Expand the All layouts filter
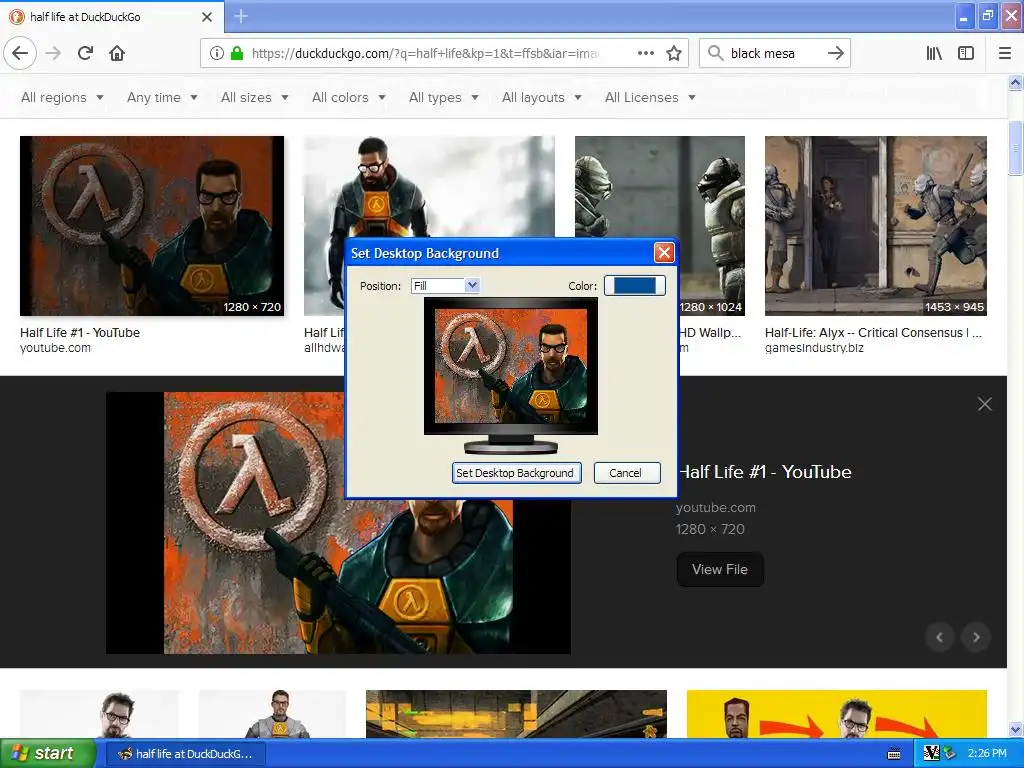The width and height of the screenshot is (1024, 768). (x=541, y=97)
